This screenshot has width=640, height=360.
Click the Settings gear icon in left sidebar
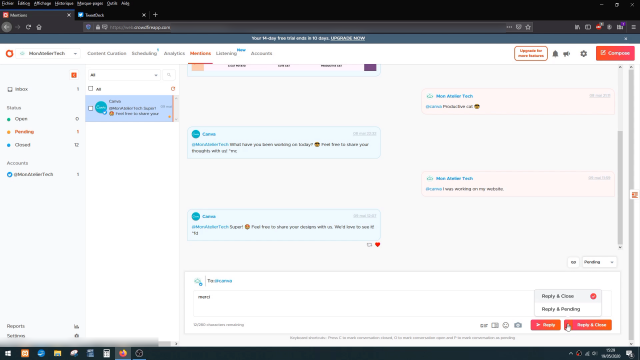tap(76, 336)
